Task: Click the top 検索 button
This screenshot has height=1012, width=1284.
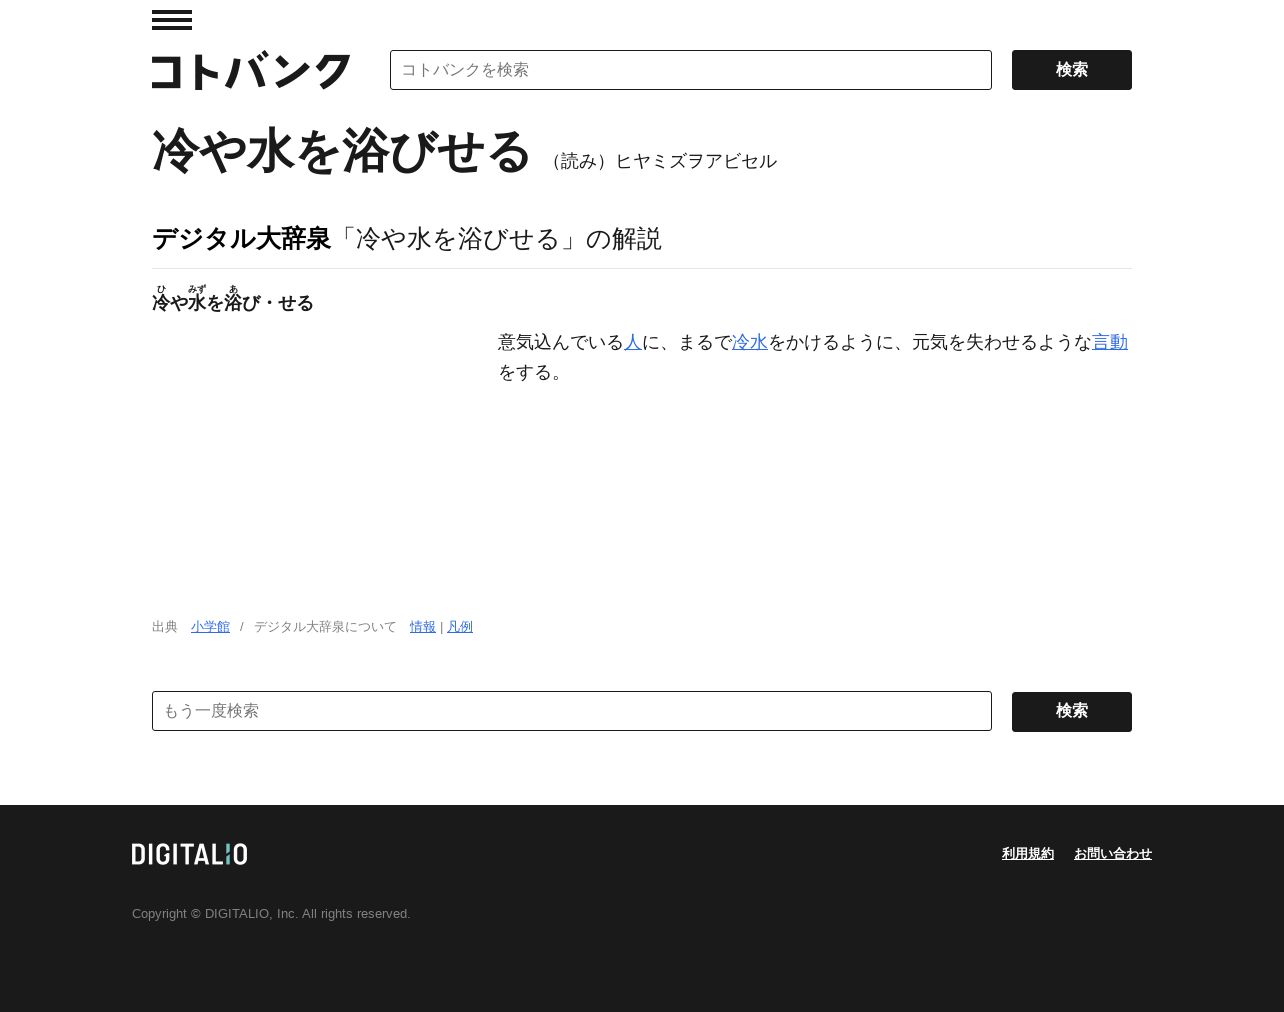Action: pyautogui.click(x=1072, y=70)
